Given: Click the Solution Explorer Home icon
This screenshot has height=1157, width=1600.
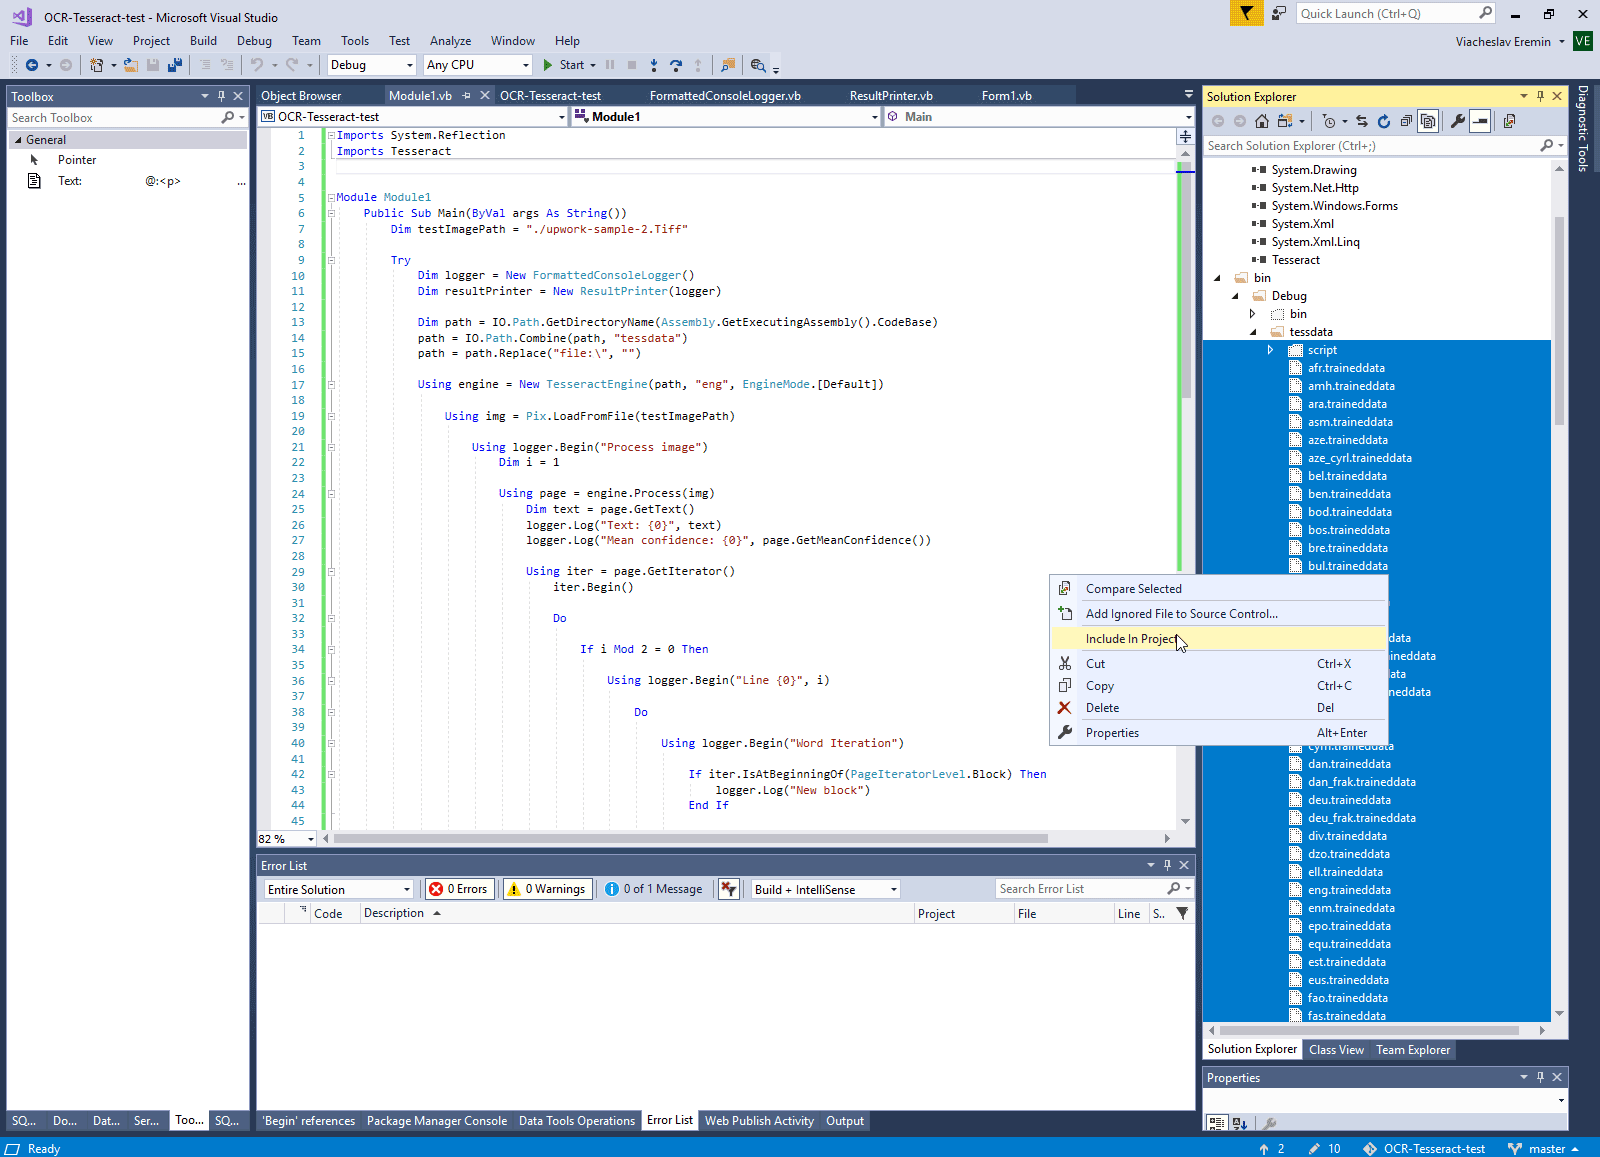Looking at the screenshot, I should point(1262,121).
